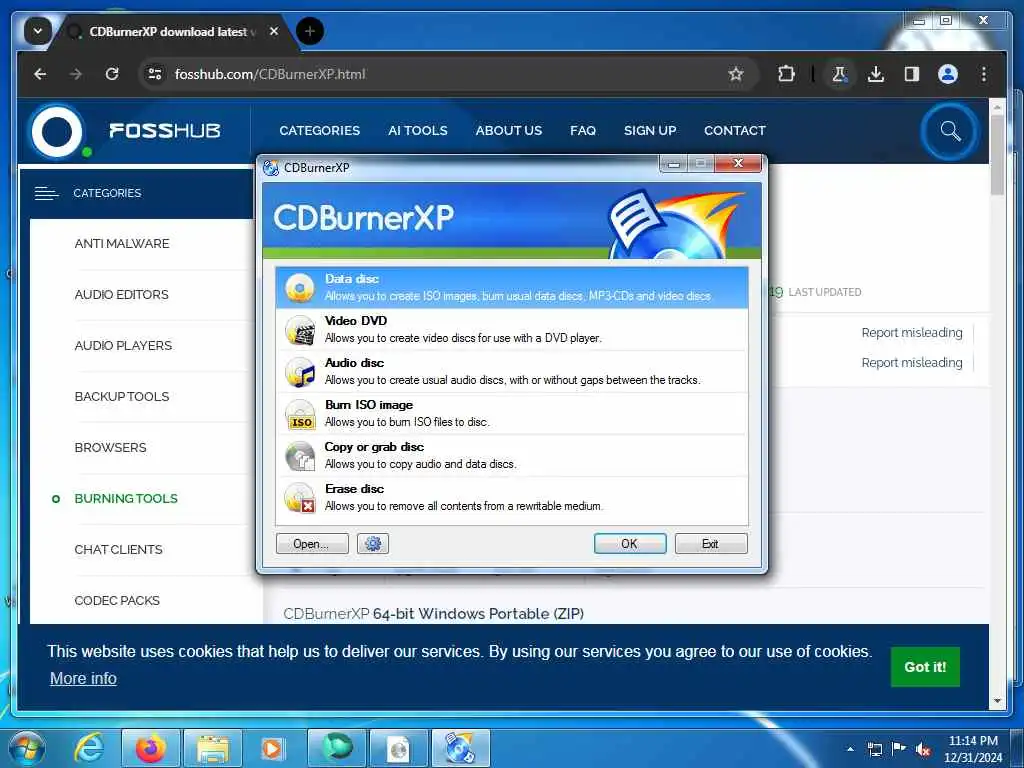This screenshot has width=1024, height=768.
Task: Click the page vertical scrollbar thumb
Action: click(997, 154)
